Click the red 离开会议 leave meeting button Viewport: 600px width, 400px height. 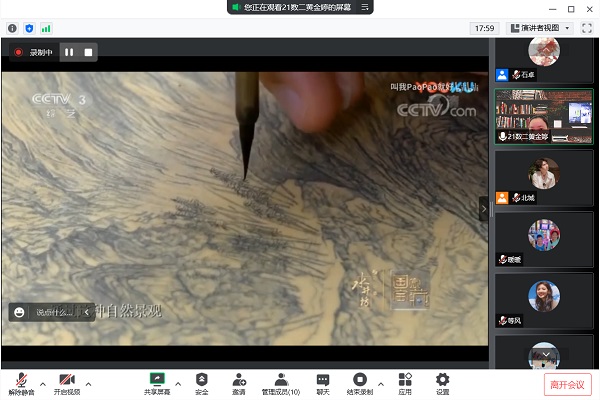tap(568, 383)
